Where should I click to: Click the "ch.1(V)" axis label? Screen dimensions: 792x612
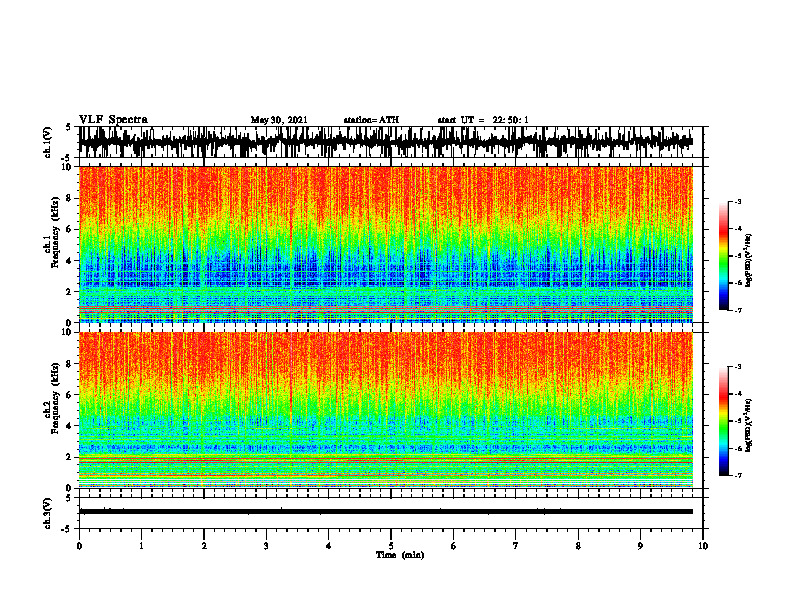tap(48, 143)
